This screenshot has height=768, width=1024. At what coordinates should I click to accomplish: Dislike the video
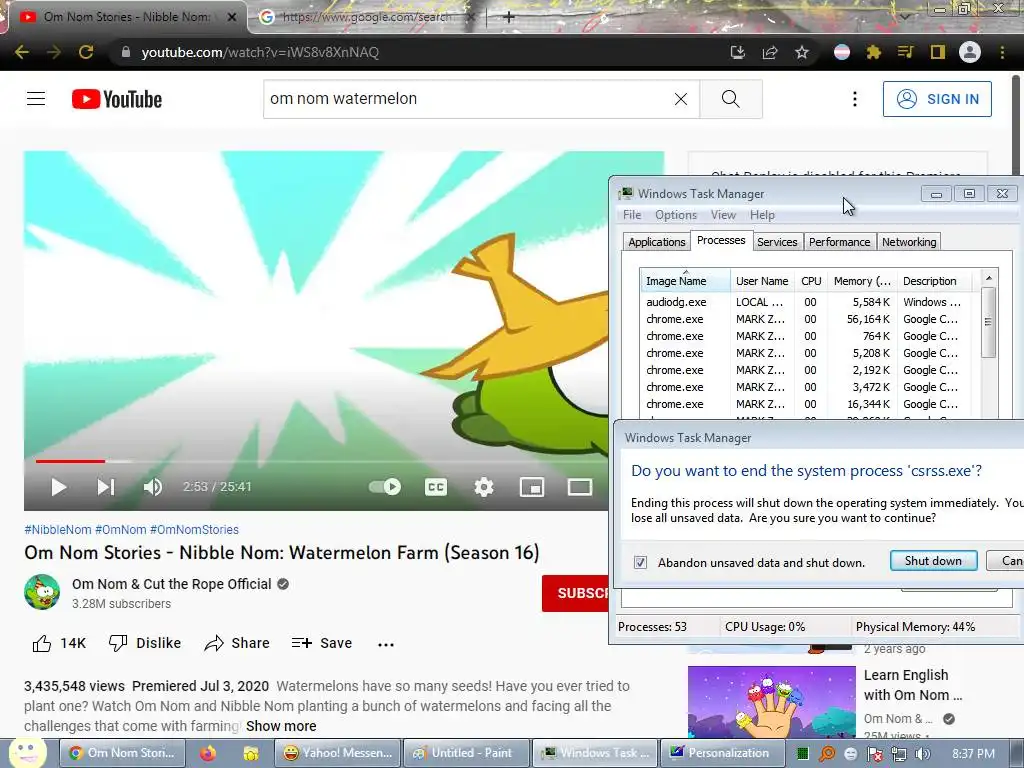click(145, 643)
